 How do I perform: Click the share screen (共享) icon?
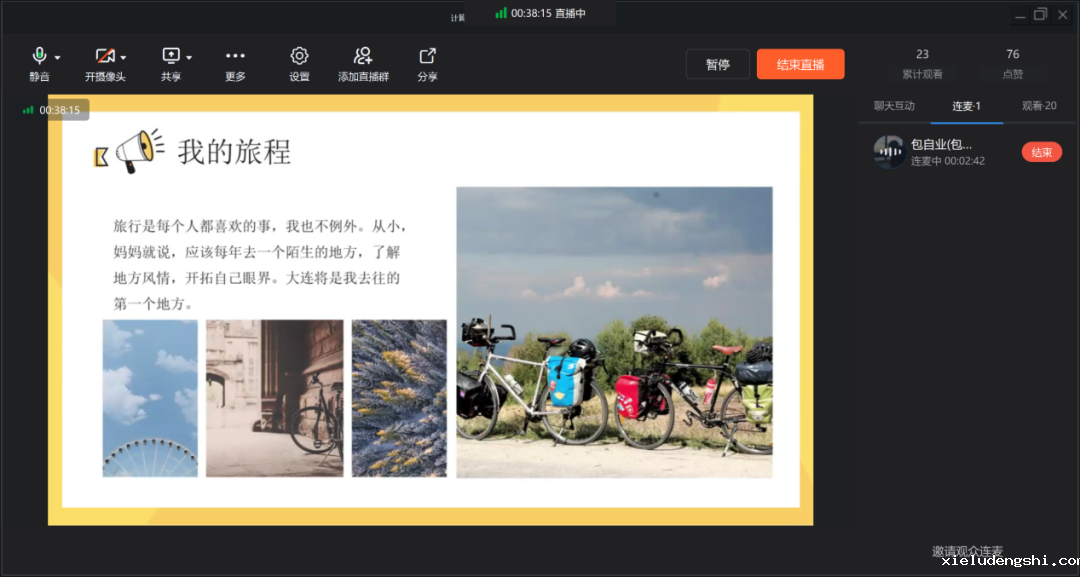[170, 57]
